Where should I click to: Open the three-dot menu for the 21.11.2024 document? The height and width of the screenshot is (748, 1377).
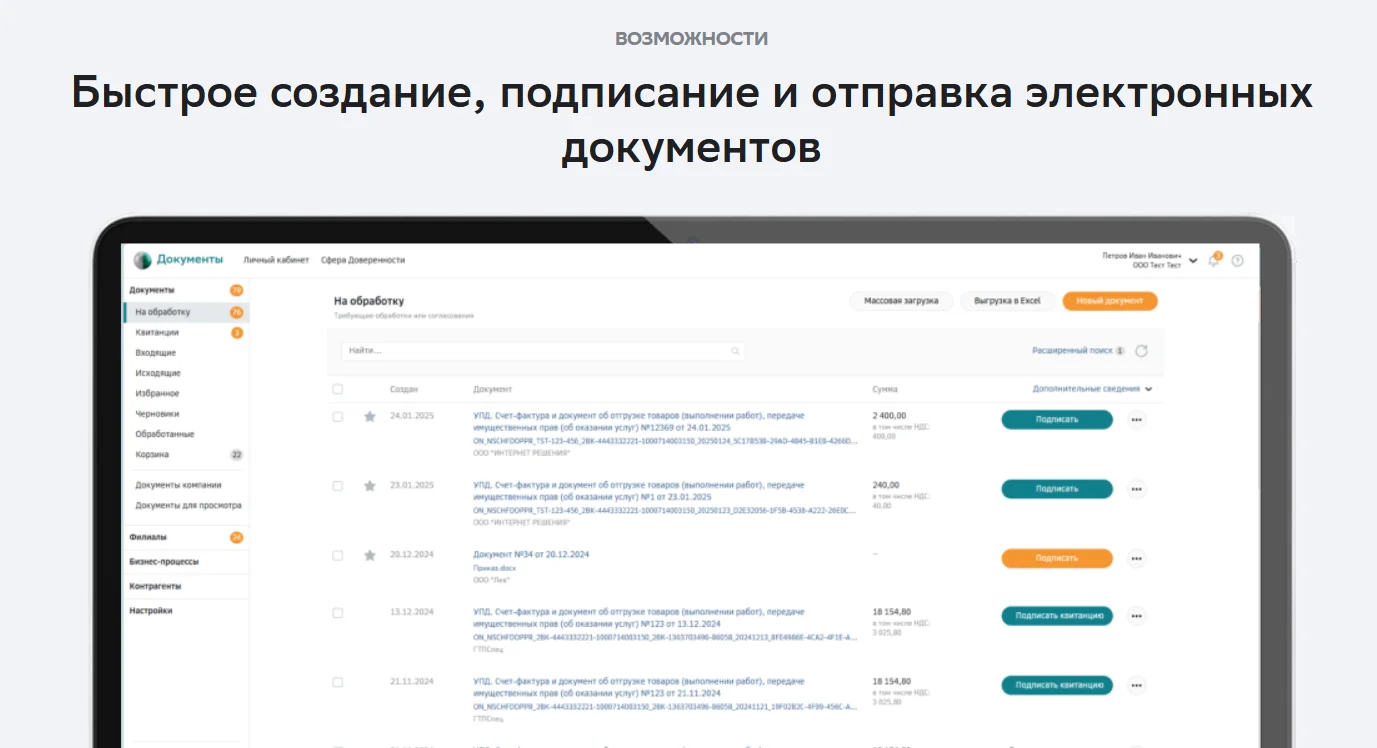pyautogui.click(x=1136, y=685)
